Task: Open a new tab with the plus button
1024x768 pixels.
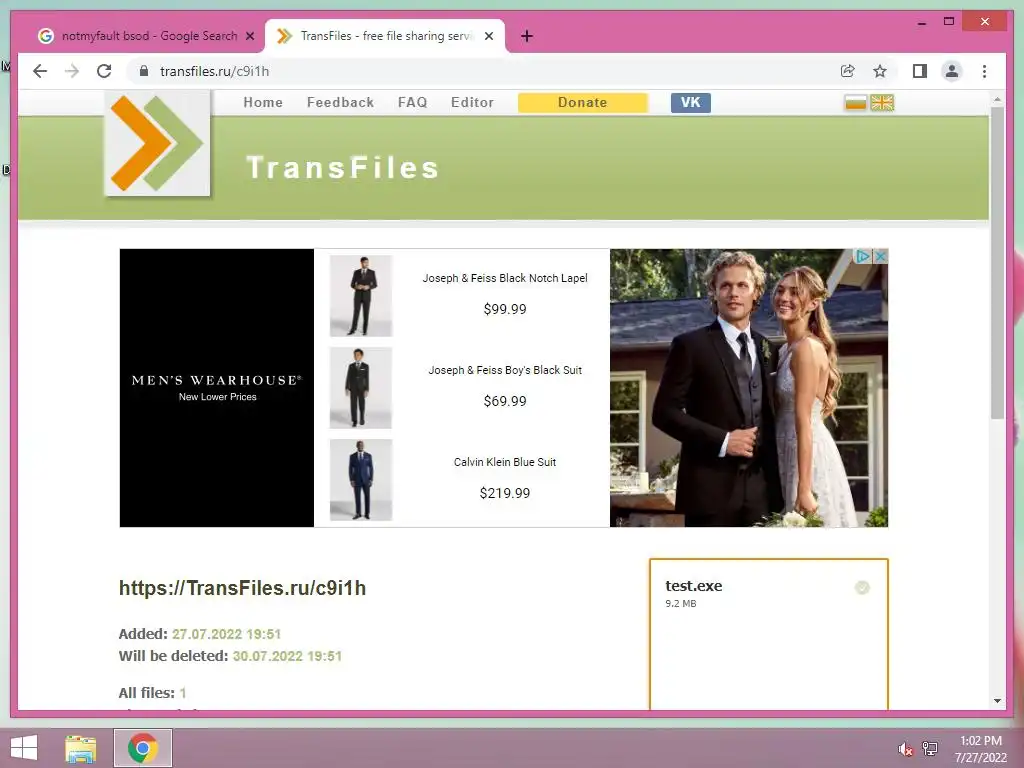Action: click(527, 37)
